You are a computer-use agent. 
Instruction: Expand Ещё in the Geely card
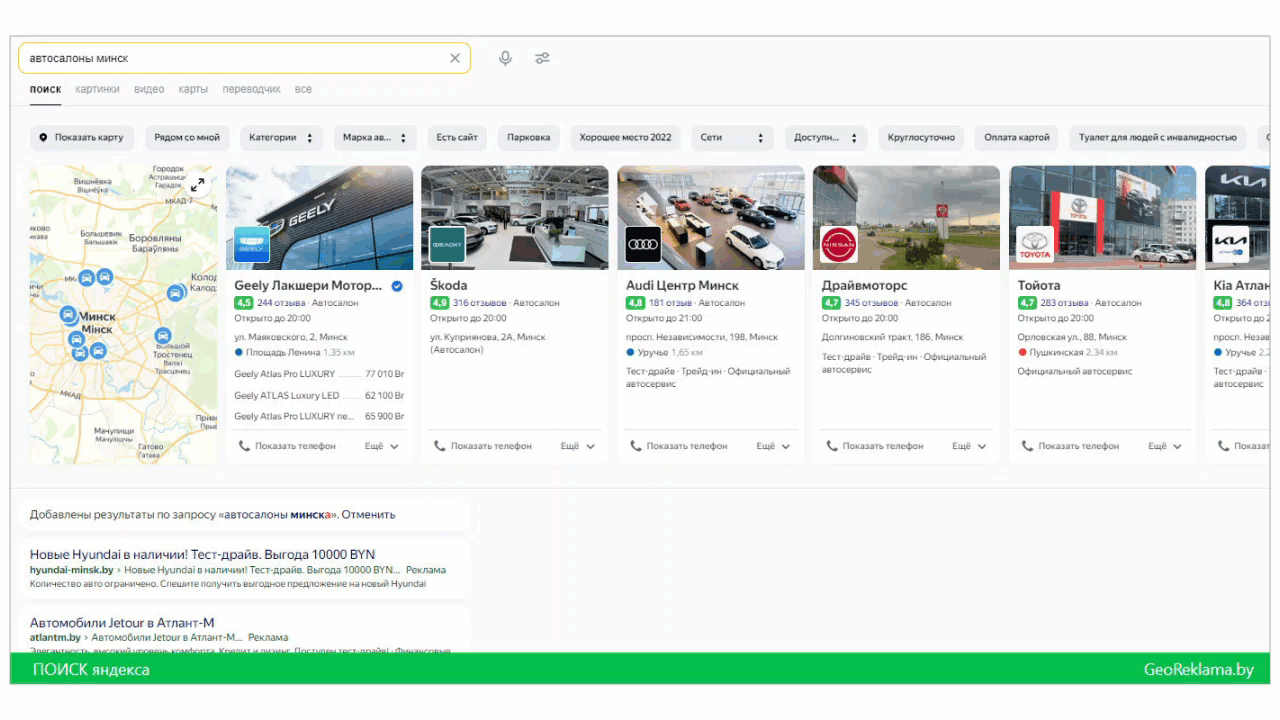(x=382, y=446)
